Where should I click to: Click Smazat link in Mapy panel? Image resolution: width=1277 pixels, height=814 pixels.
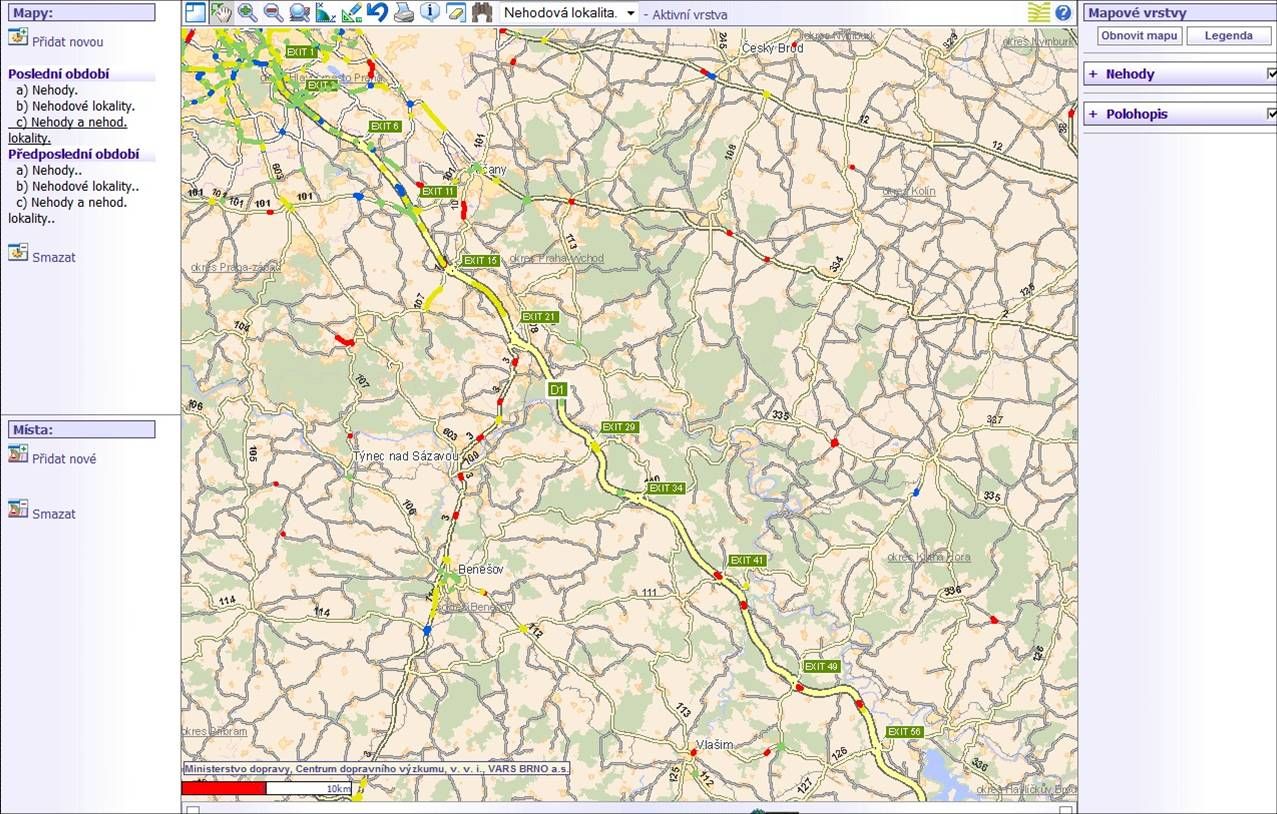pyautogui.click(x=54, y=257)
